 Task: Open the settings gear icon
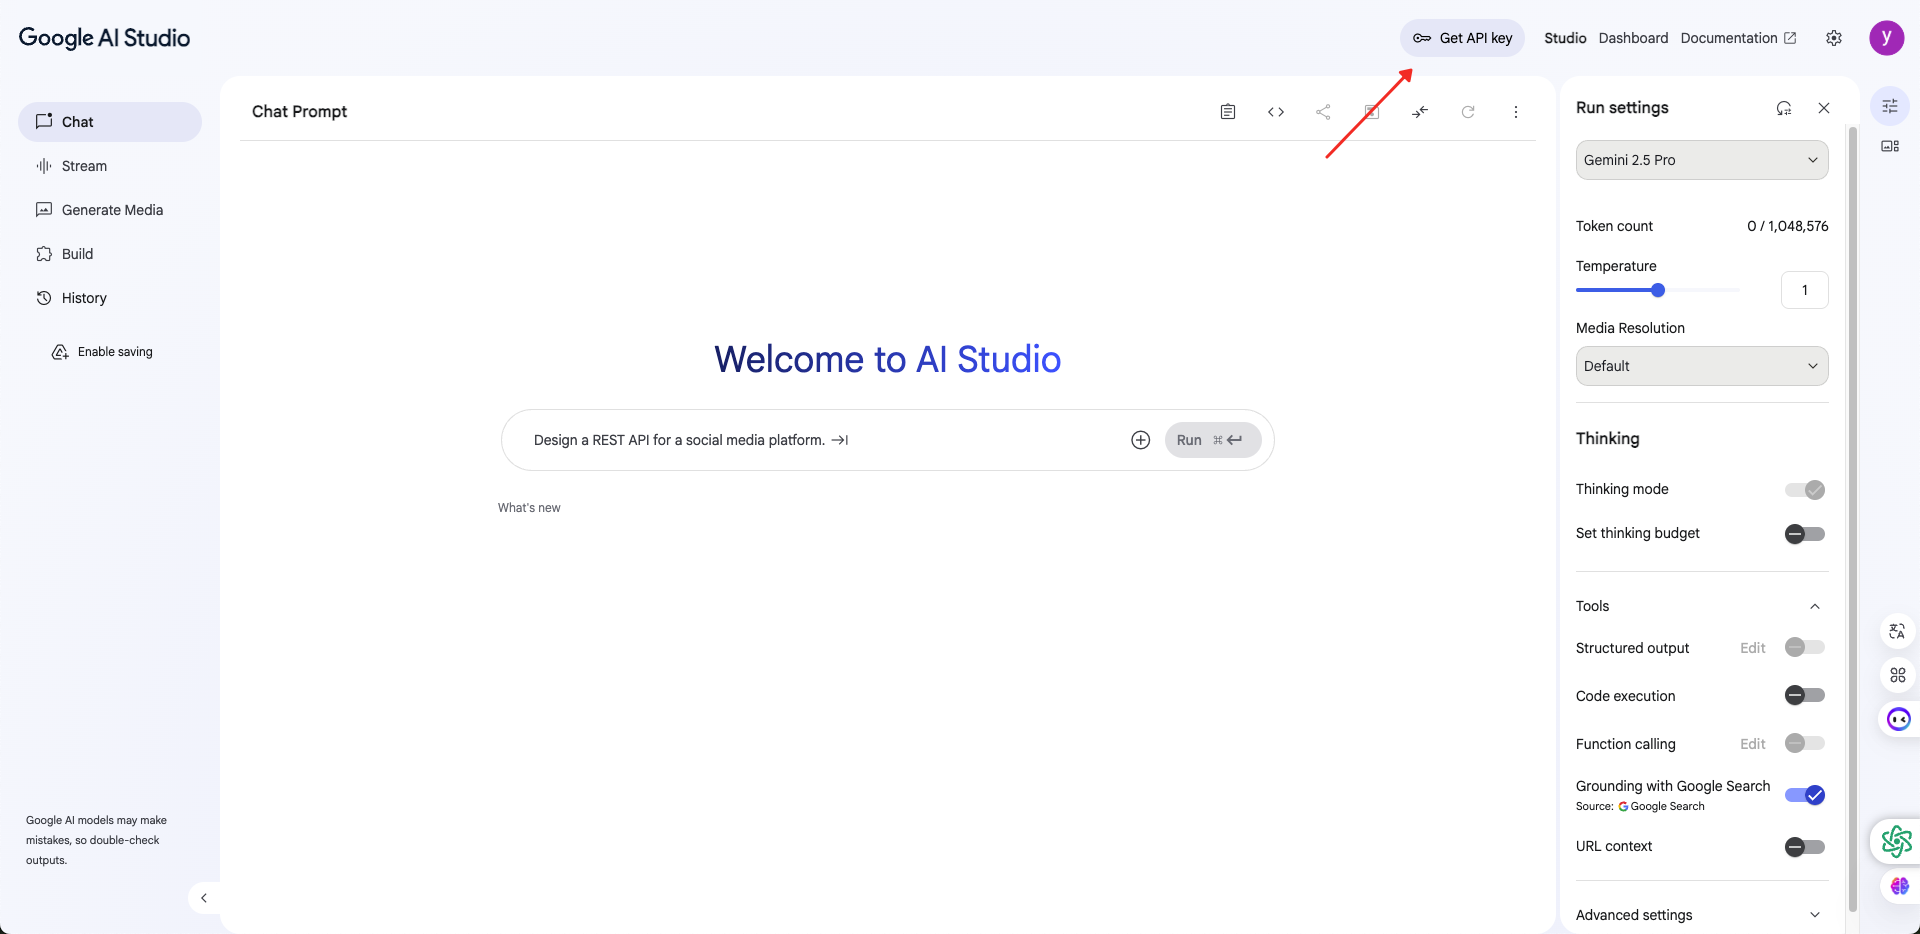click(x=1834, y=38)
